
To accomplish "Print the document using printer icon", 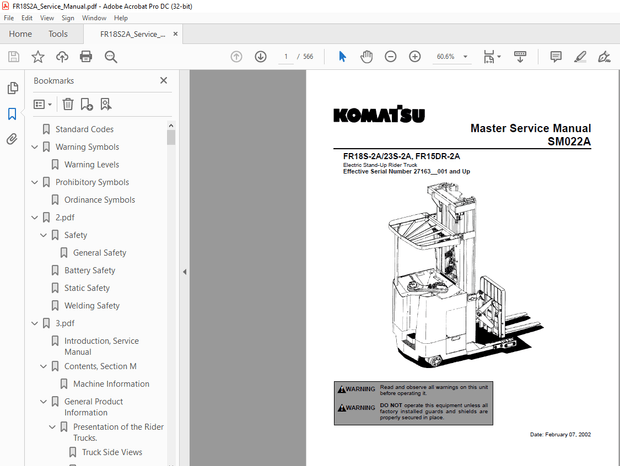I will (86, 57).
